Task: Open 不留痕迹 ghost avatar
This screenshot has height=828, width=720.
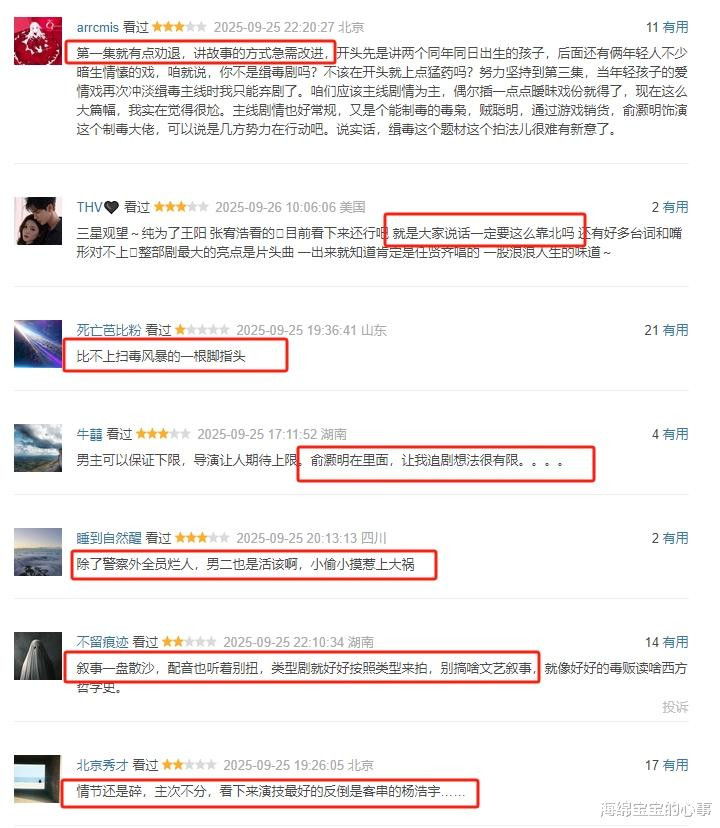Action: 38,656
